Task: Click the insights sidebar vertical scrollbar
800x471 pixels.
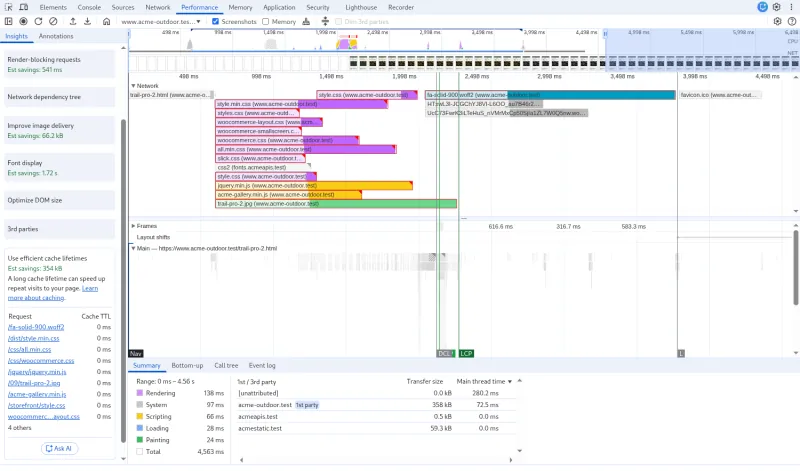Action: point(123,280)
